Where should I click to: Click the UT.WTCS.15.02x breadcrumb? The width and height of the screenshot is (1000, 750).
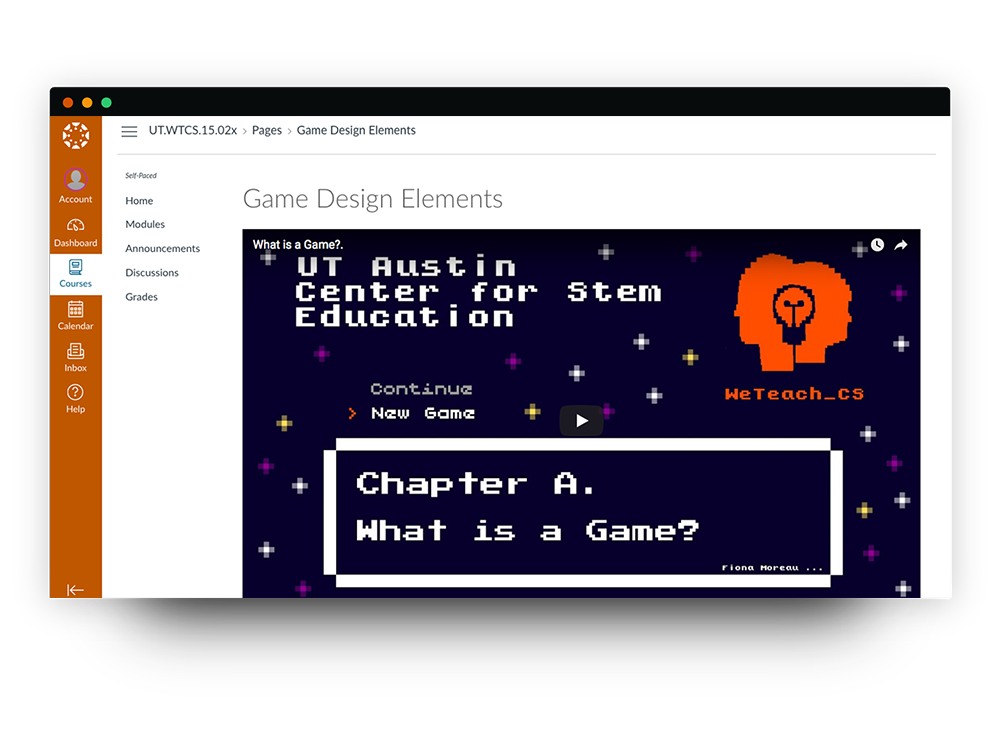[193, 130]
